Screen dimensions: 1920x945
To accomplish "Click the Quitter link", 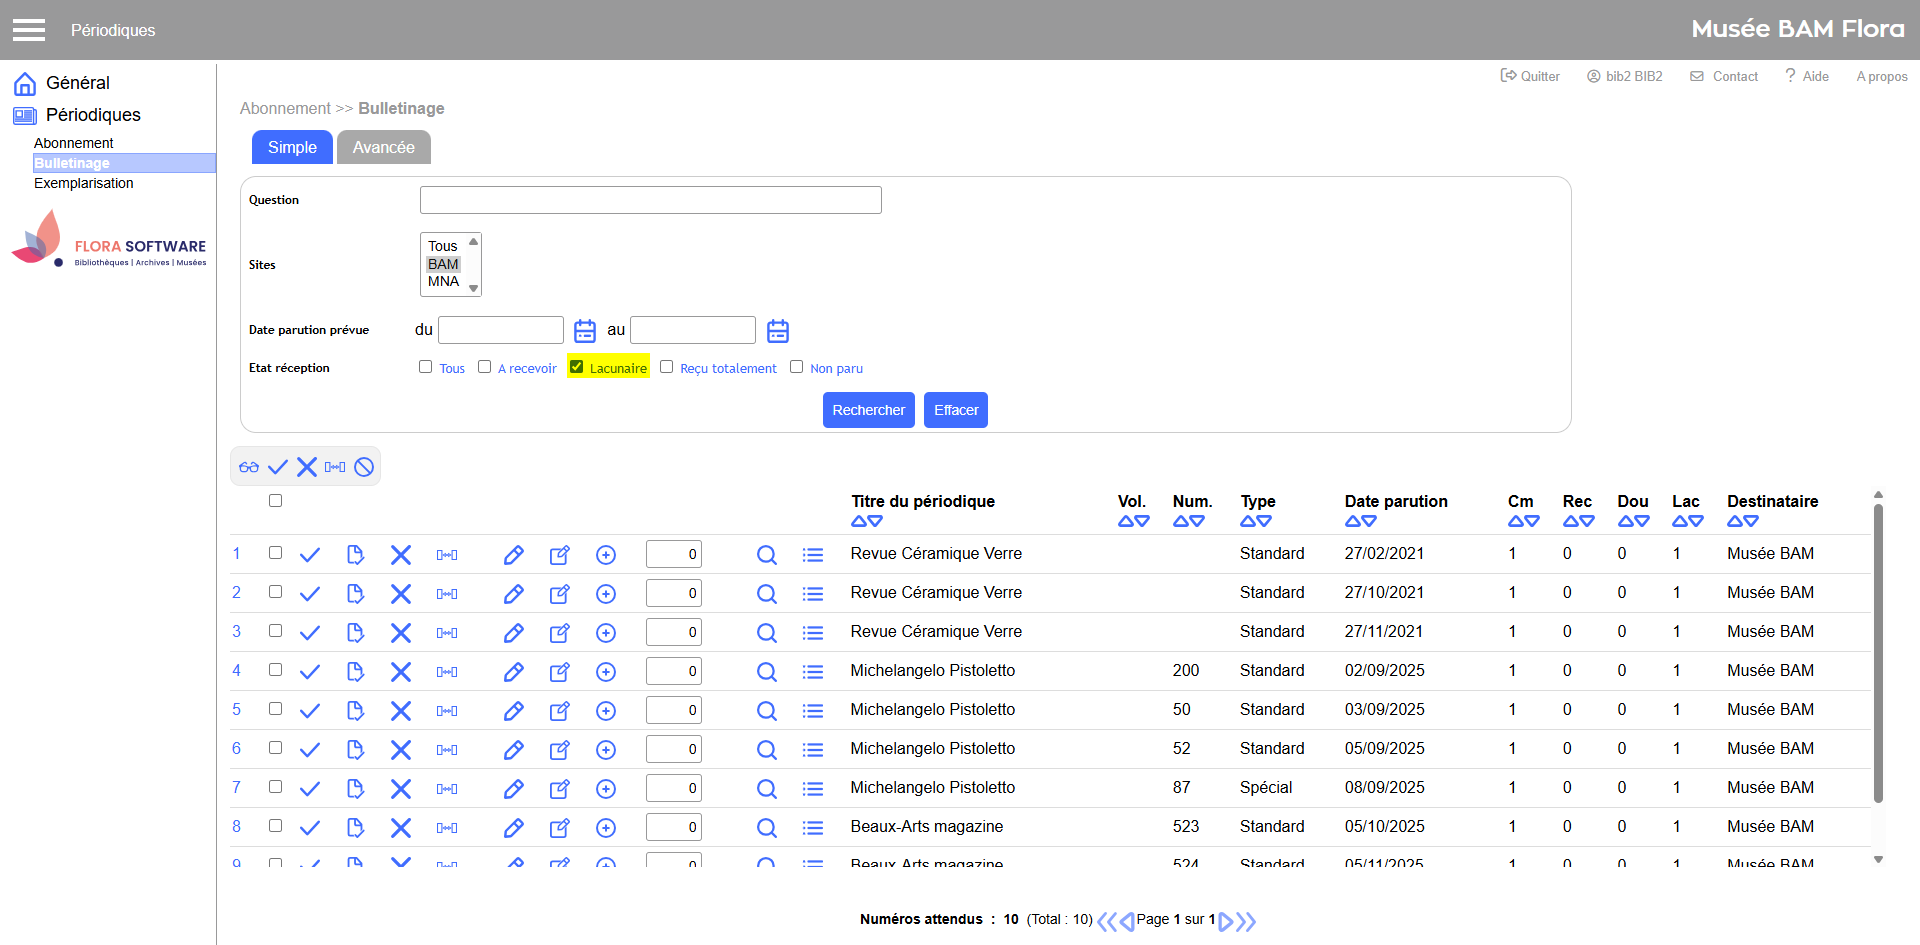I will [1530, 76].
